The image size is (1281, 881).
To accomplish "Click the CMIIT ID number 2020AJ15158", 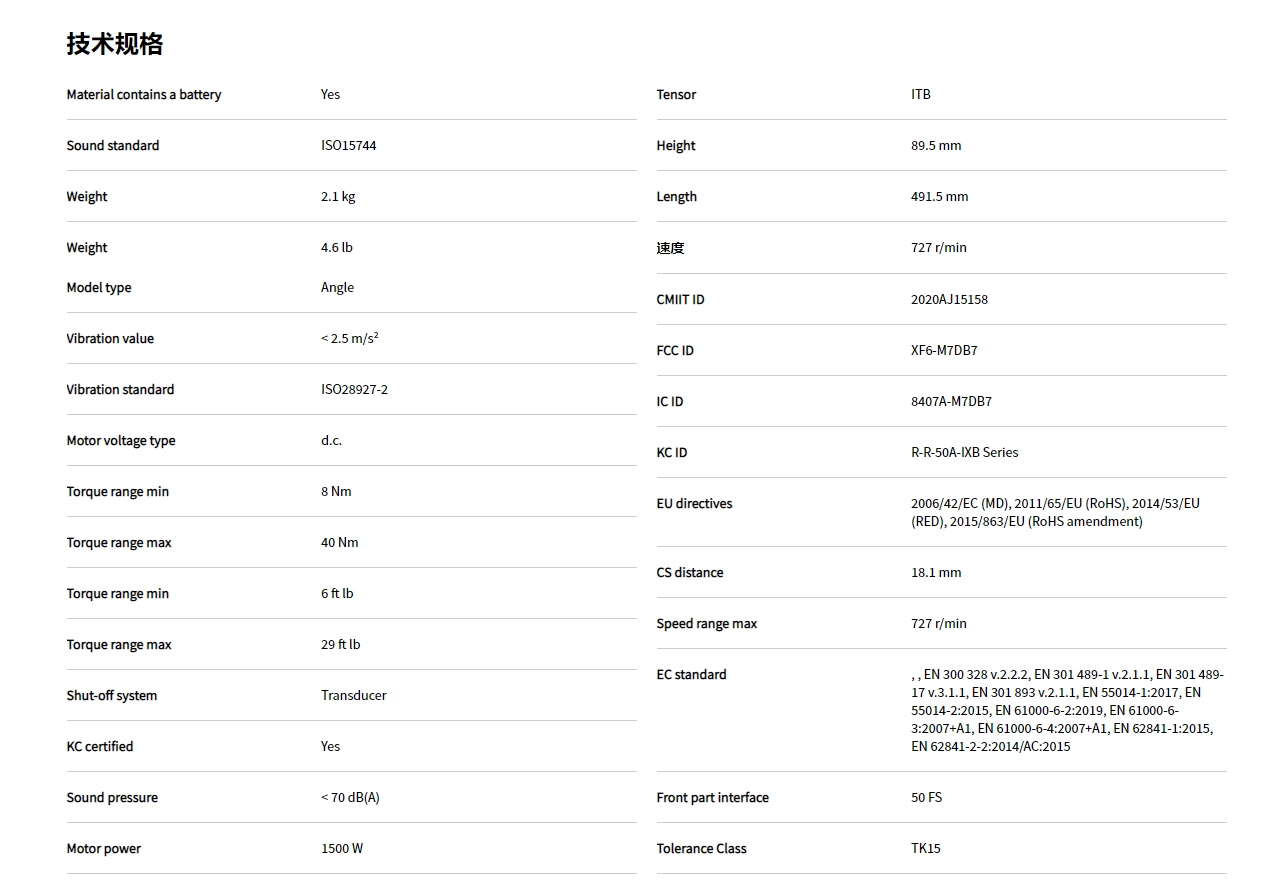I will (949, 300).
